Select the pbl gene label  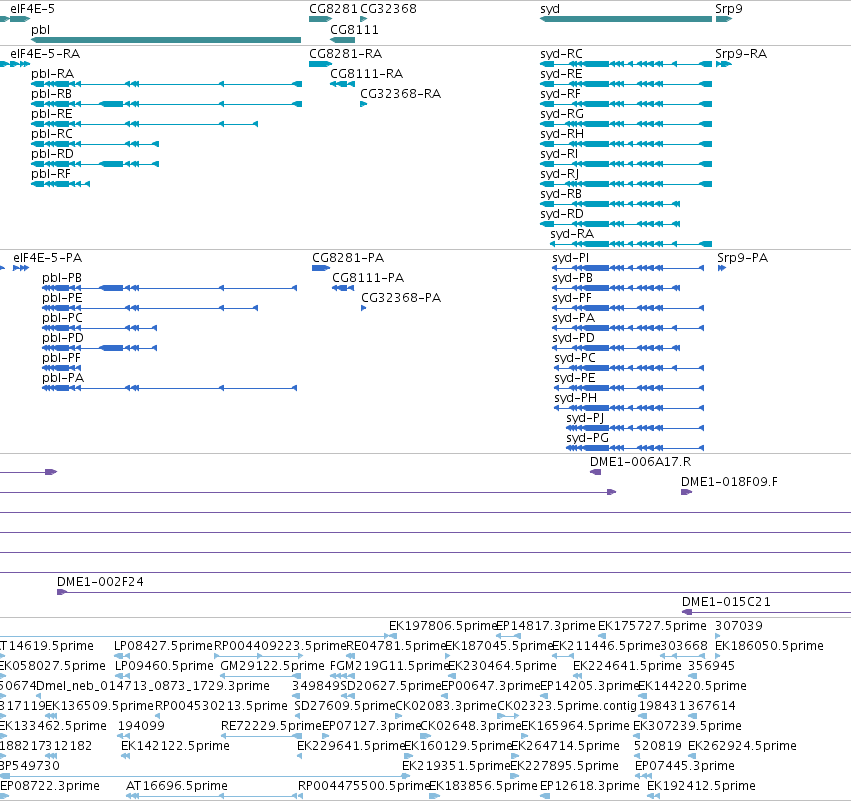(x=41, y=30)
